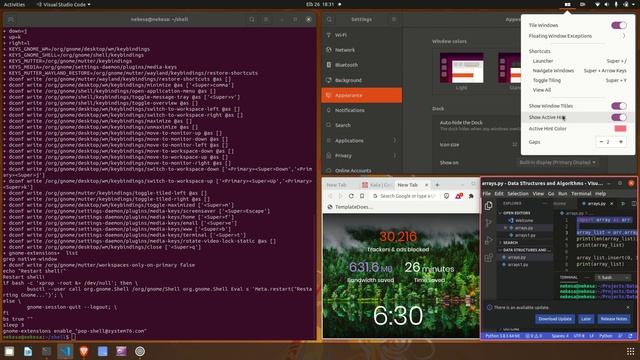Toggle Show Active Hint switch
This screenshot has width=640, height=360.
(x=619, y=117)
